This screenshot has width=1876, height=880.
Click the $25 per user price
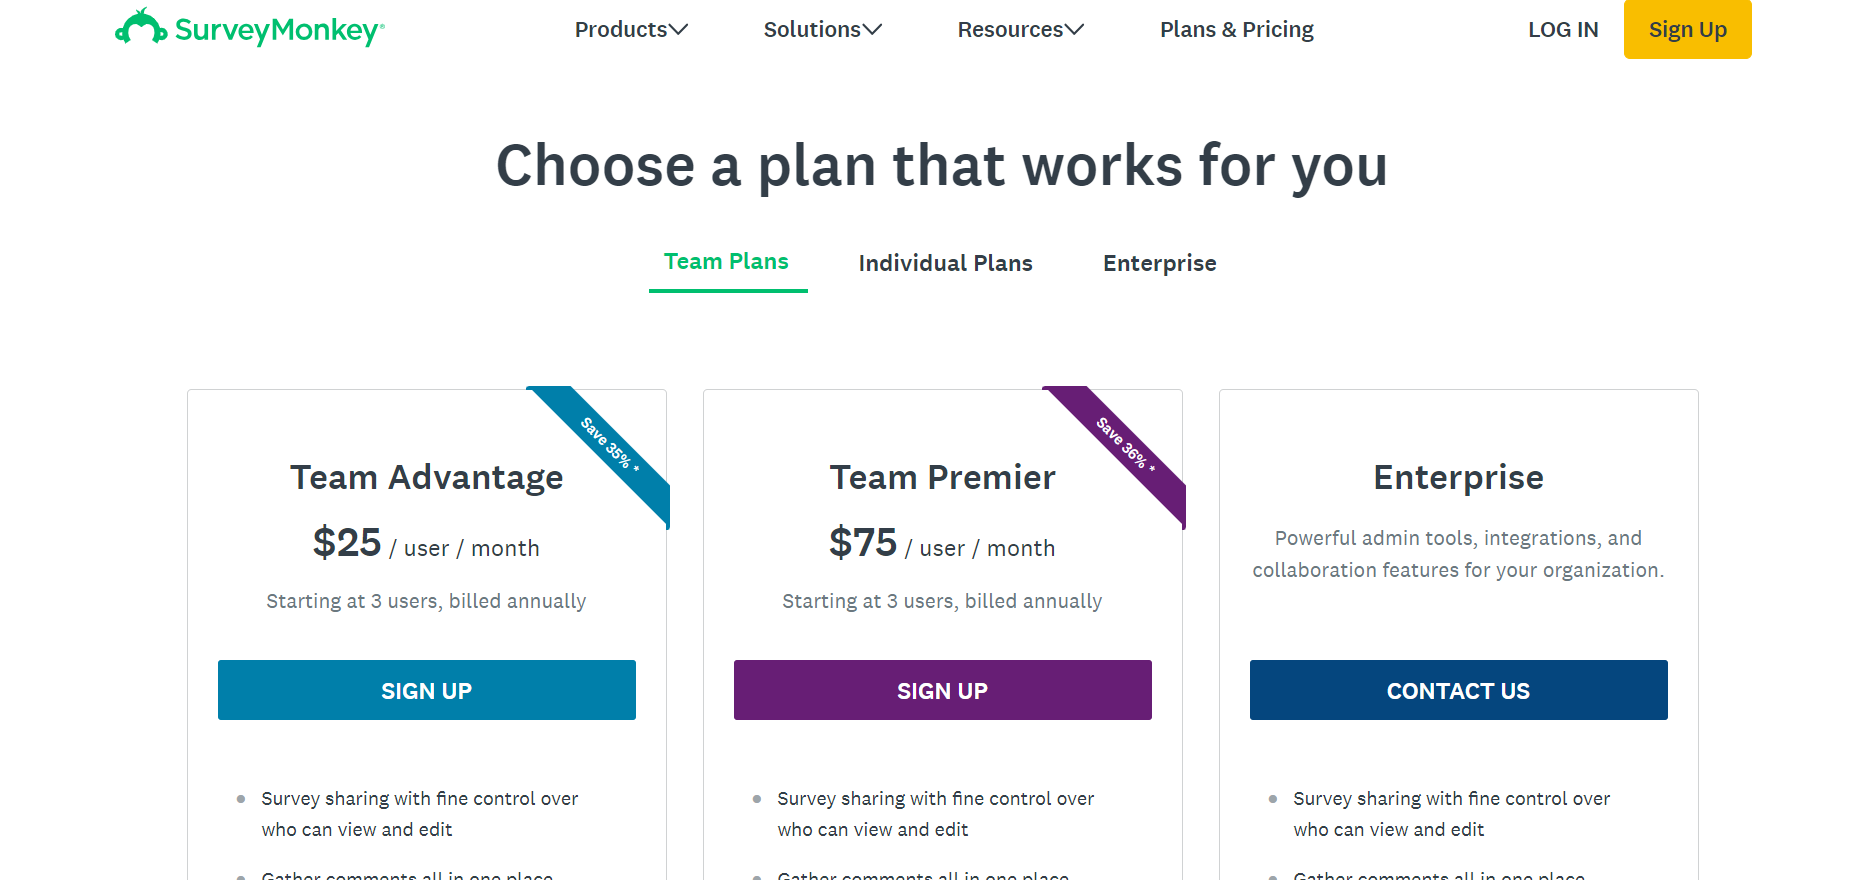pyautogui.click(x=347, y=543)
